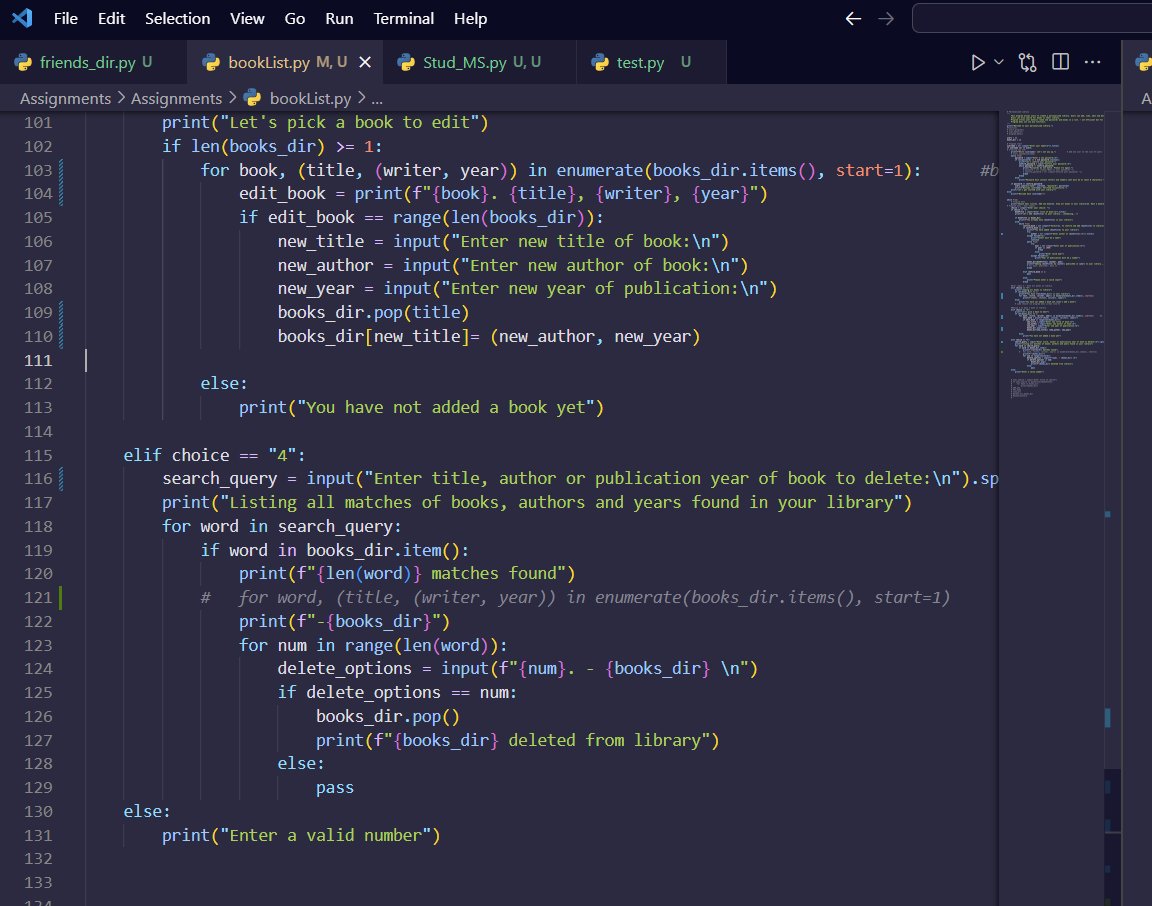This screenshot has width=1152, height=906.
Task: Click the second Assignments breadcrumb folder
Action: pyautogui.click(x=176, y=98)
